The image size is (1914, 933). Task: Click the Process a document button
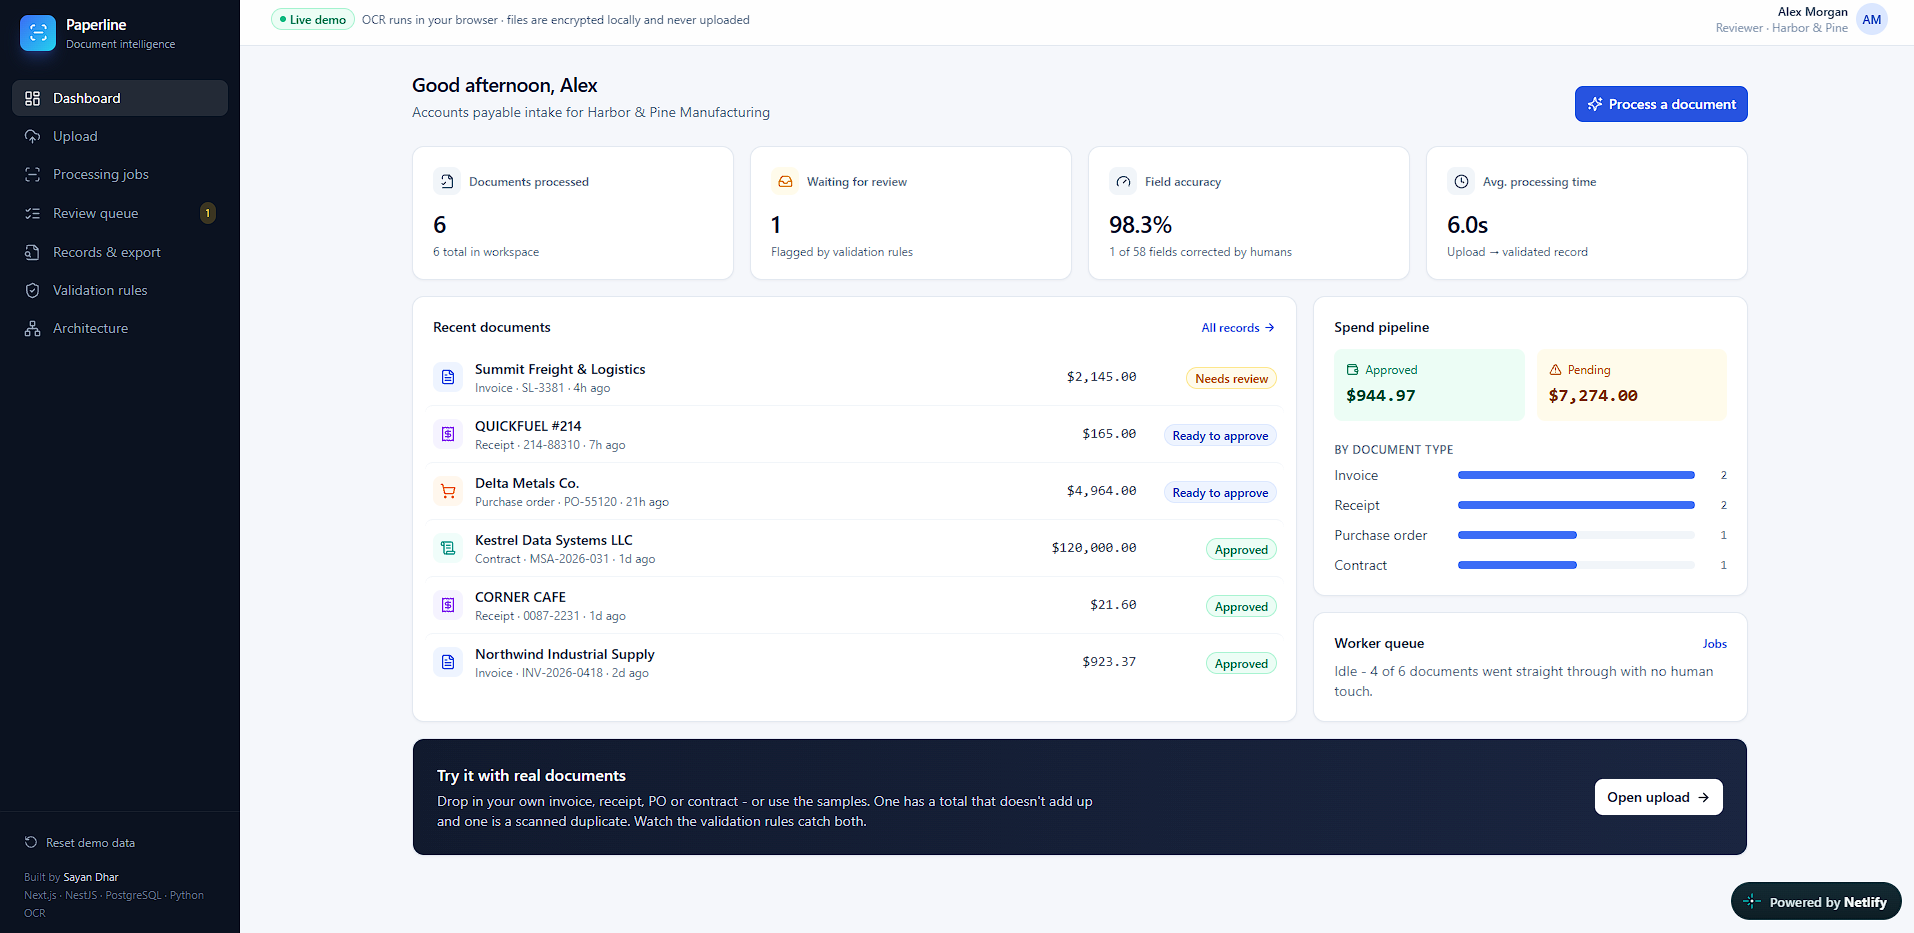click(1661, 104)
